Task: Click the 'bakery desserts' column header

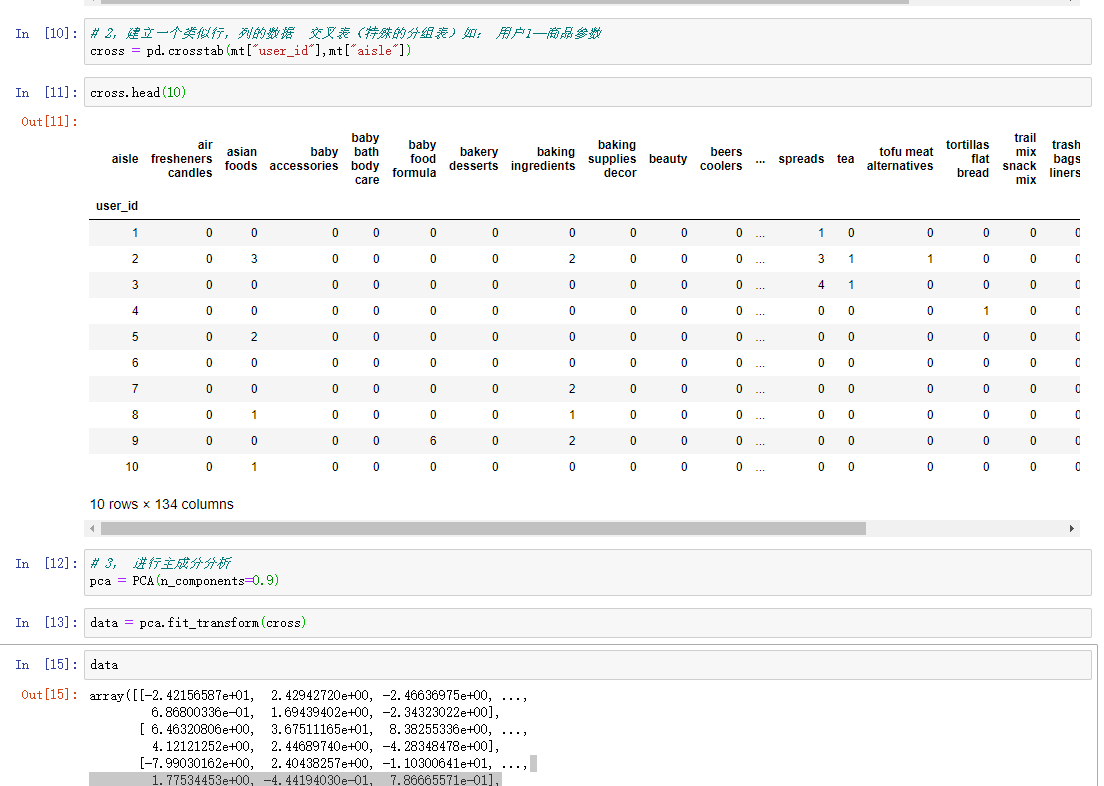Action: point(473,158)
